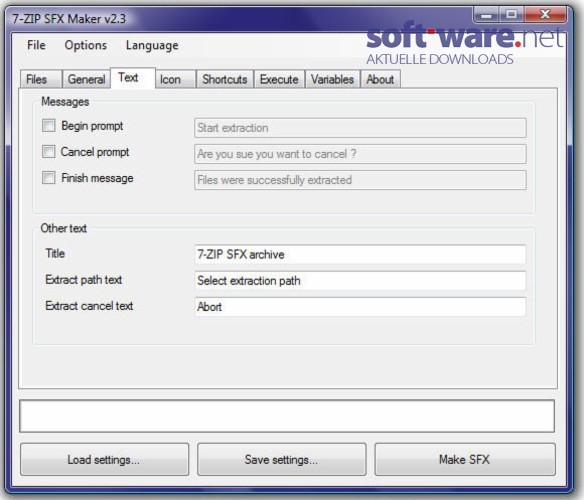Click the Load settings button

click(104, 459)
